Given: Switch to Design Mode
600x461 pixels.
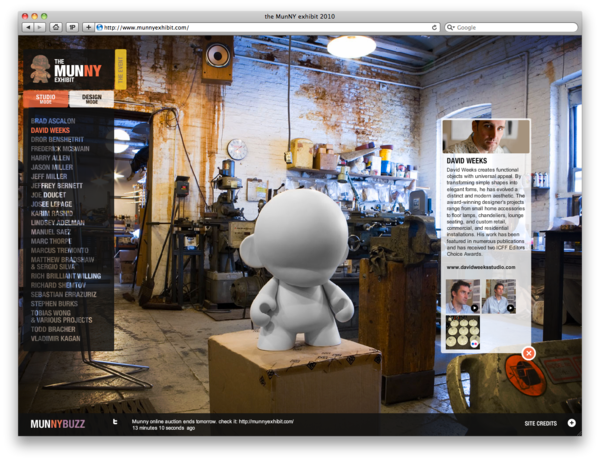Looking at the screenshot, I should coord(91,99).
